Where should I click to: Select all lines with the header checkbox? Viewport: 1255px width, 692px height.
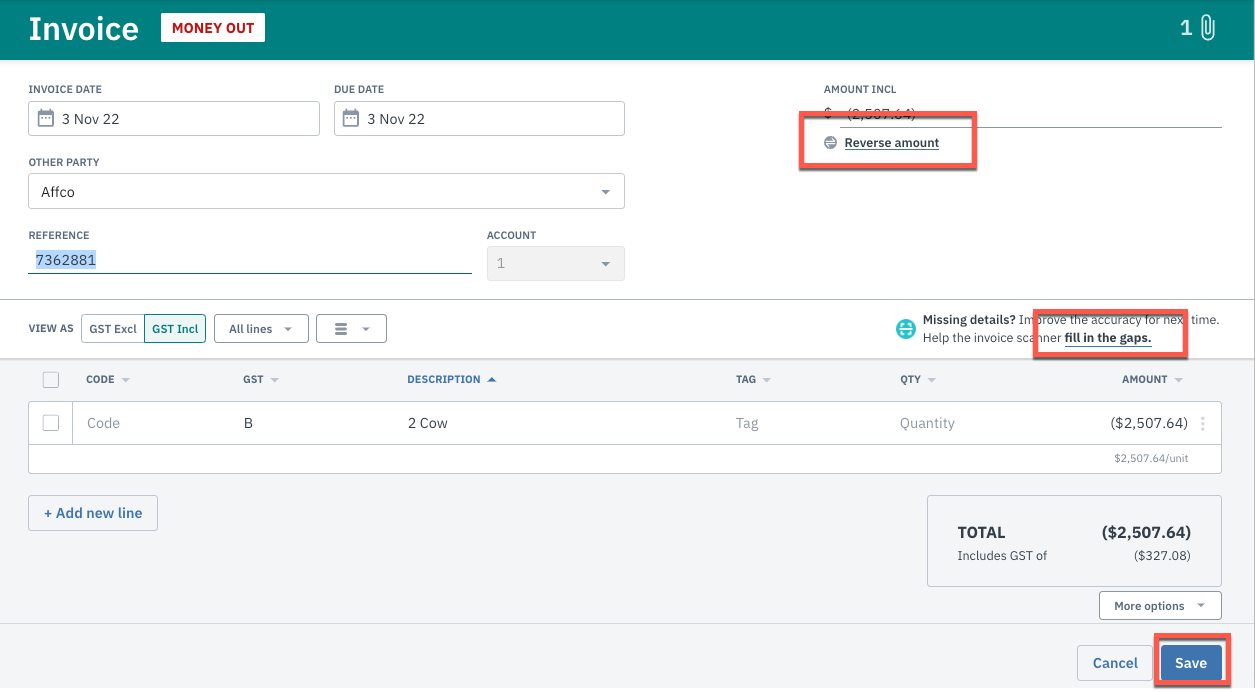(53, 379)
